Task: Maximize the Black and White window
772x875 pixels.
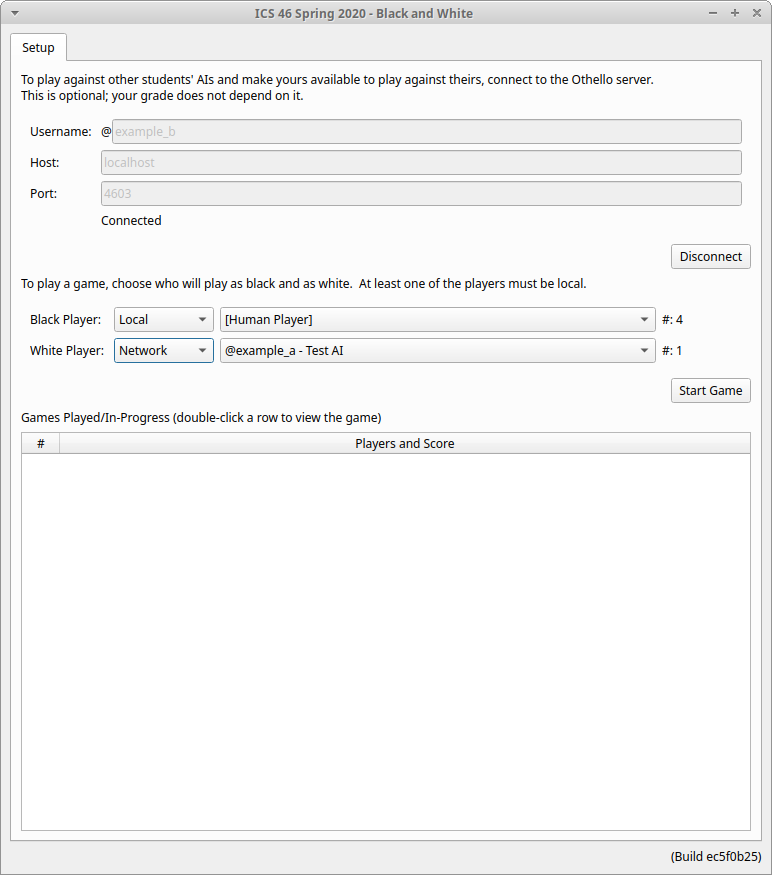Action: point(735,13)
